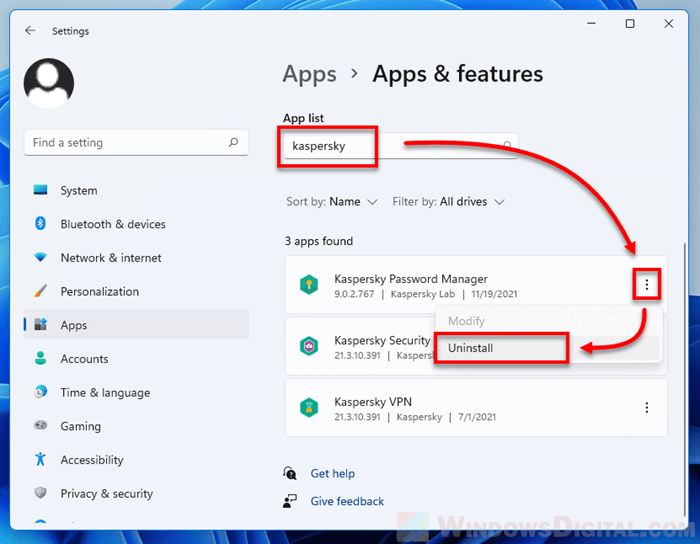700x544 pixels.
Task: Open the System settings page
Action: click(136, 190)
